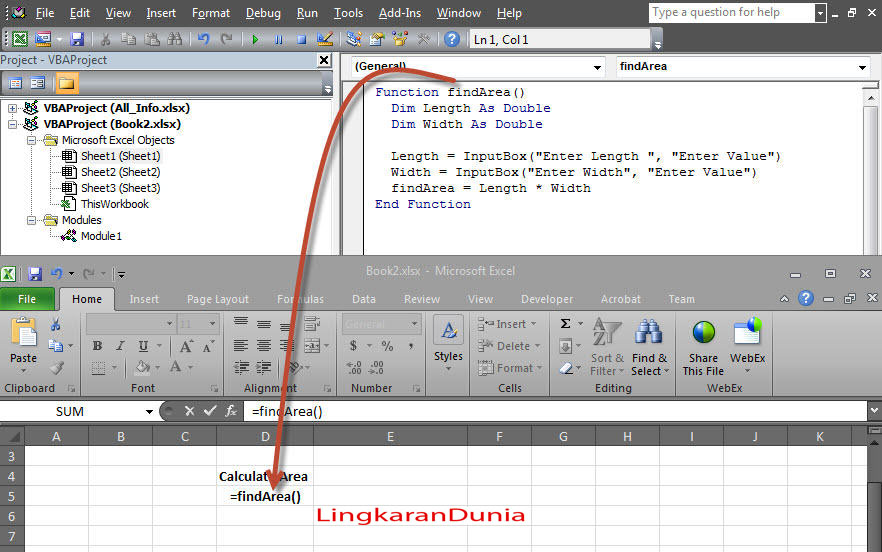This screenshot has height=552, width=882.
Task: Open the Add-Ins menu in VBA editor
Action: tap(400, 12)
